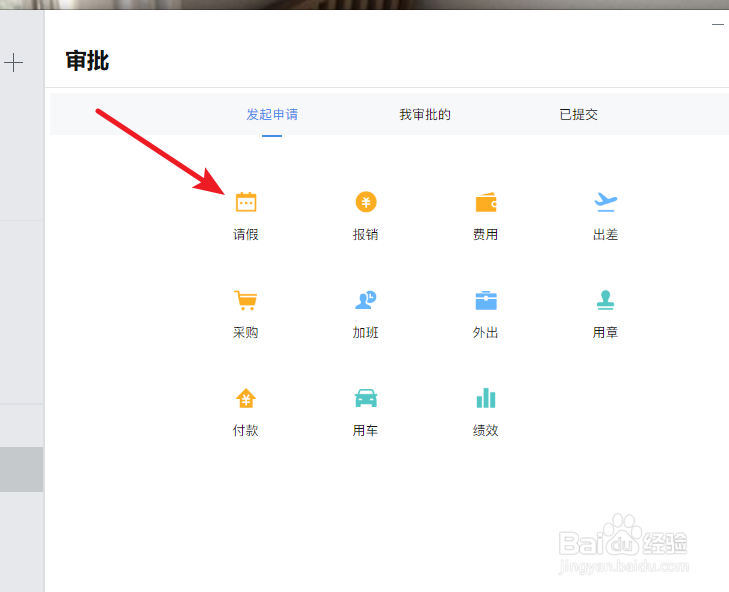
Task: Click the 加班 label text
Action: 365,333
